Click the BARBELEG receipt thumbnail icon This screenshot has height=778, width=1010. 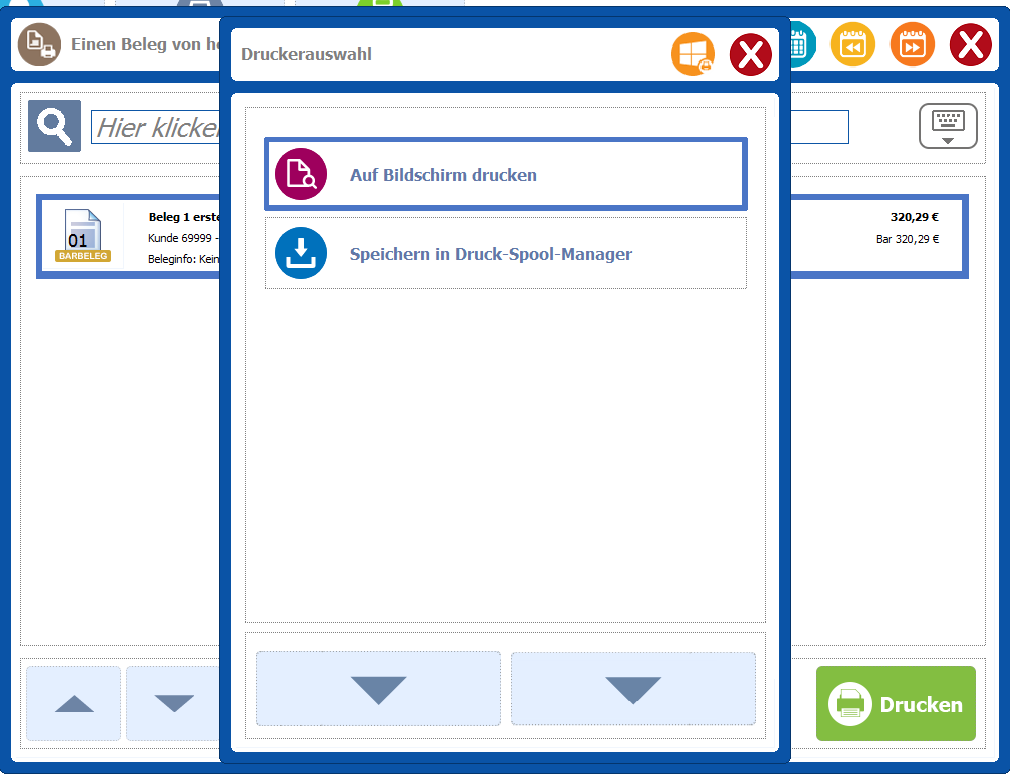[83, 236]
